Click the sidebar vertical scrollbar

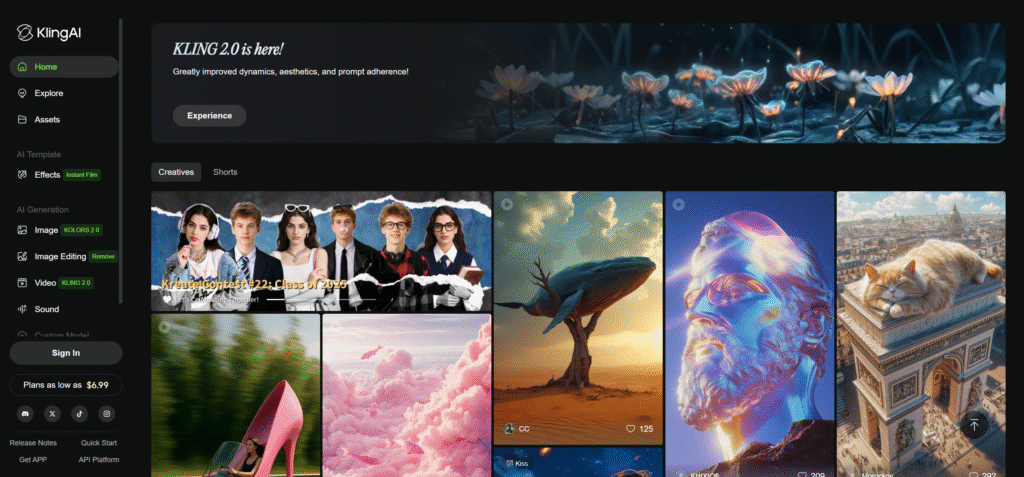coord(121,161)
